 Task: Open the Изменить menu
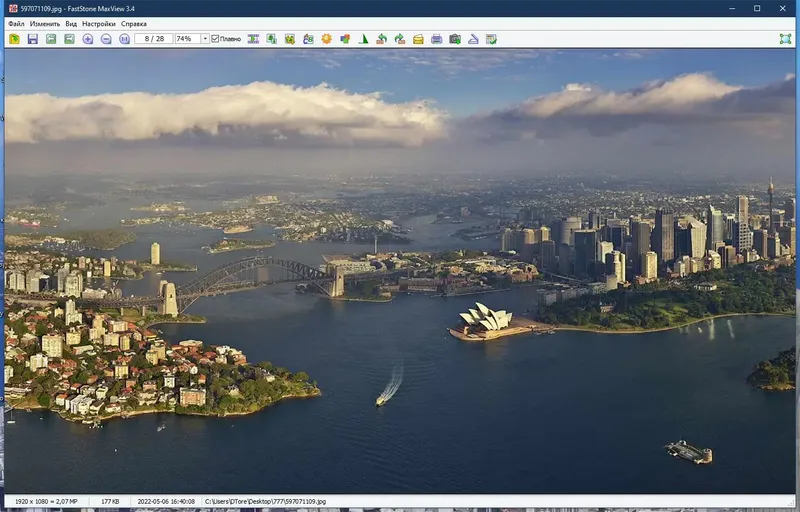pos(45,23)
